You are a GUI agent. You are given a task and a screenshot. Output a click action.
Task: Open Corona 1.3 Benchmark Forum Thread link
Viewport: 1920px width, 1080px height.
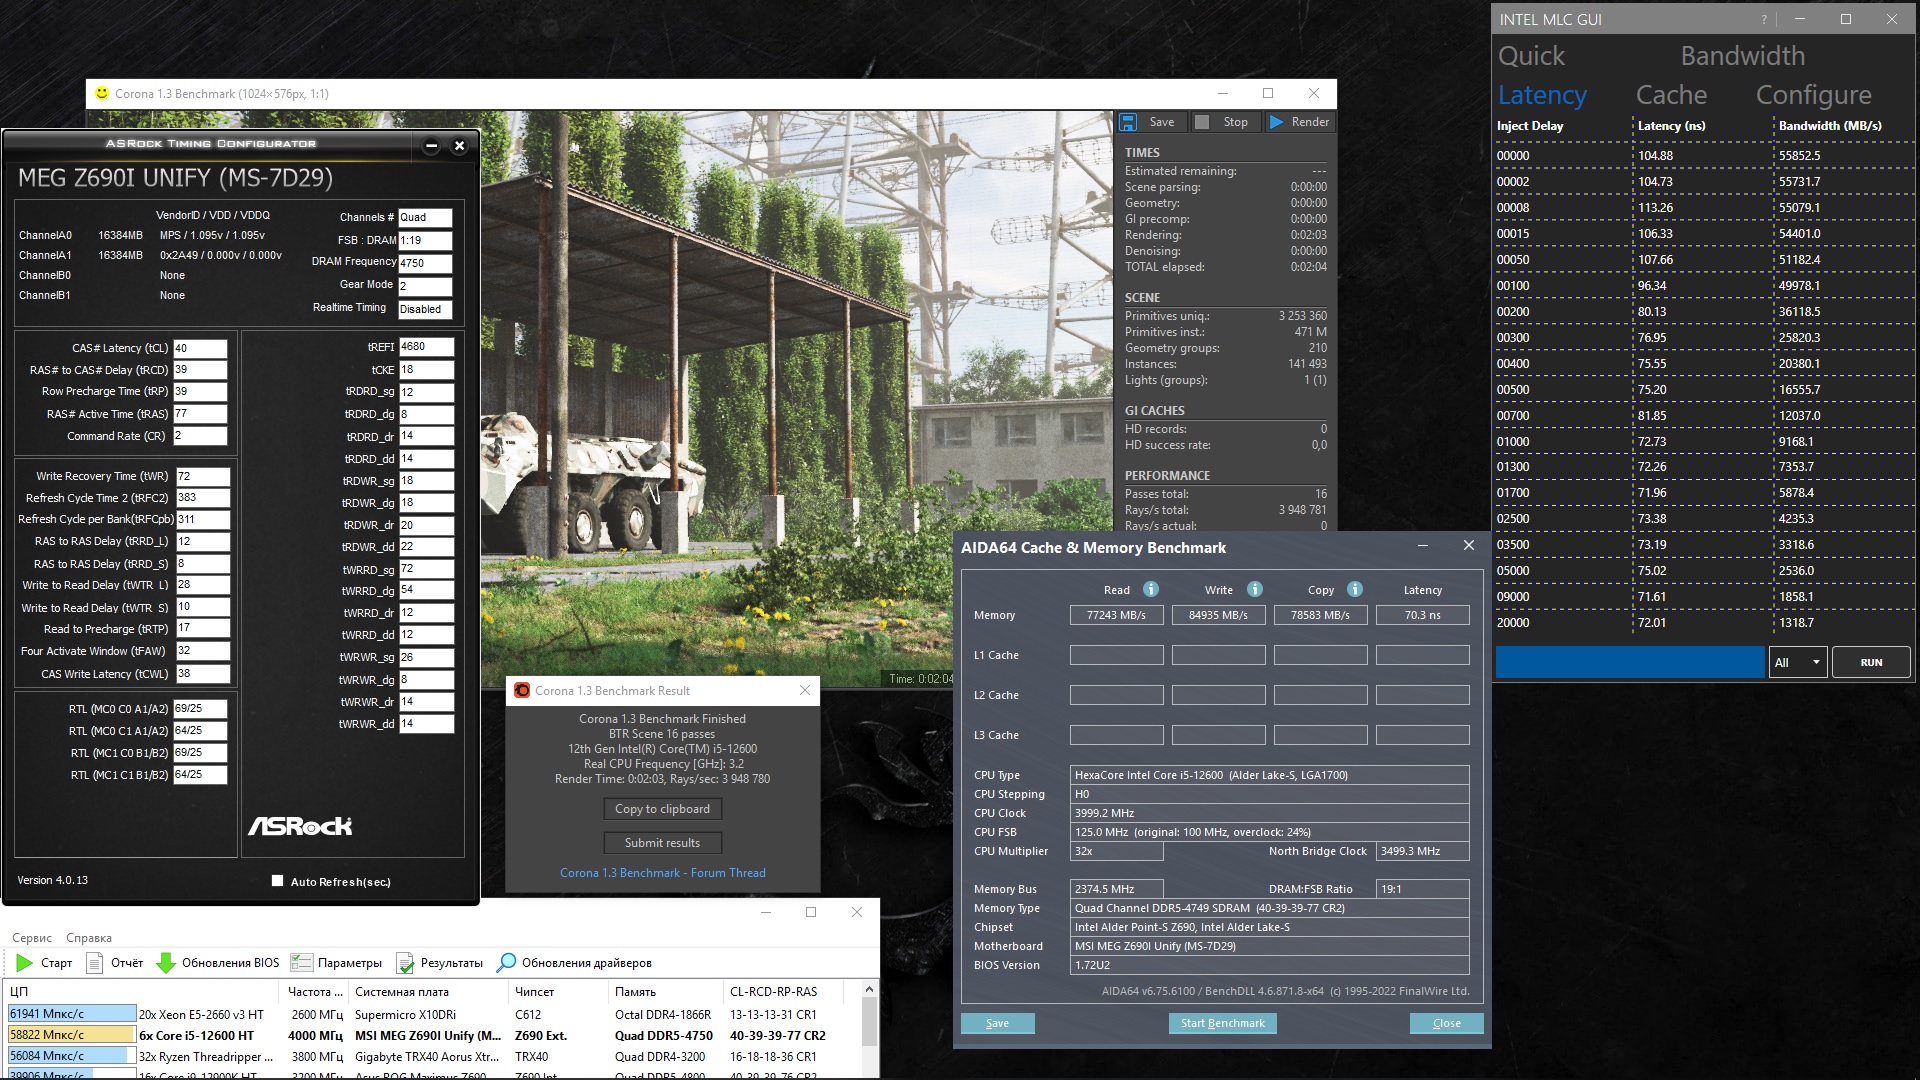662,873
